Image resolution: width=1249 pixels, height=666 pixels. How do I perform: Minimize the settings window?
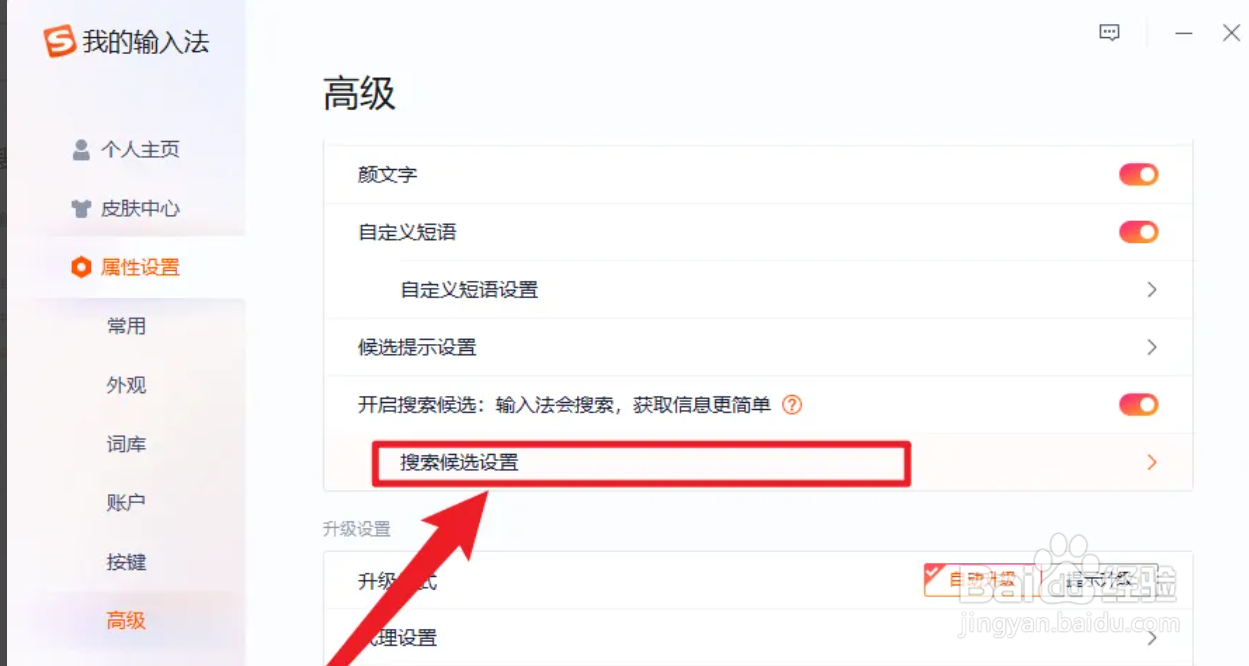[1184, 33]
